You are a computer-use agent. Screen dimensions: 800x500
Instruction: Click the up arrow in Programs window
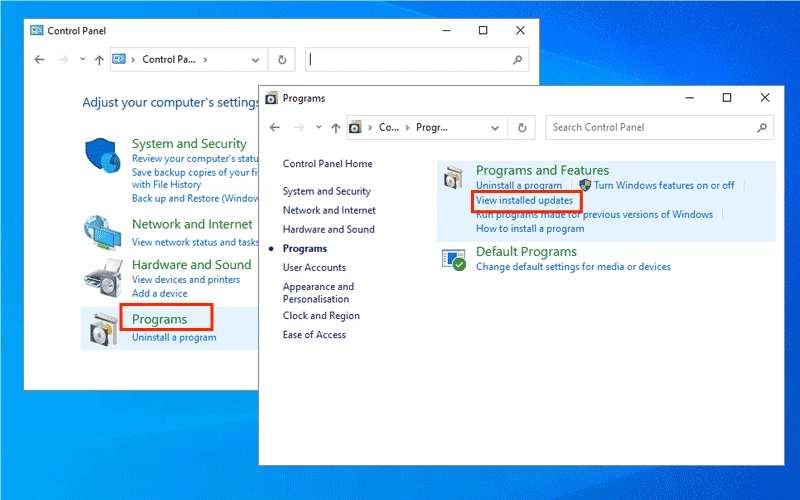pos(335,128)
